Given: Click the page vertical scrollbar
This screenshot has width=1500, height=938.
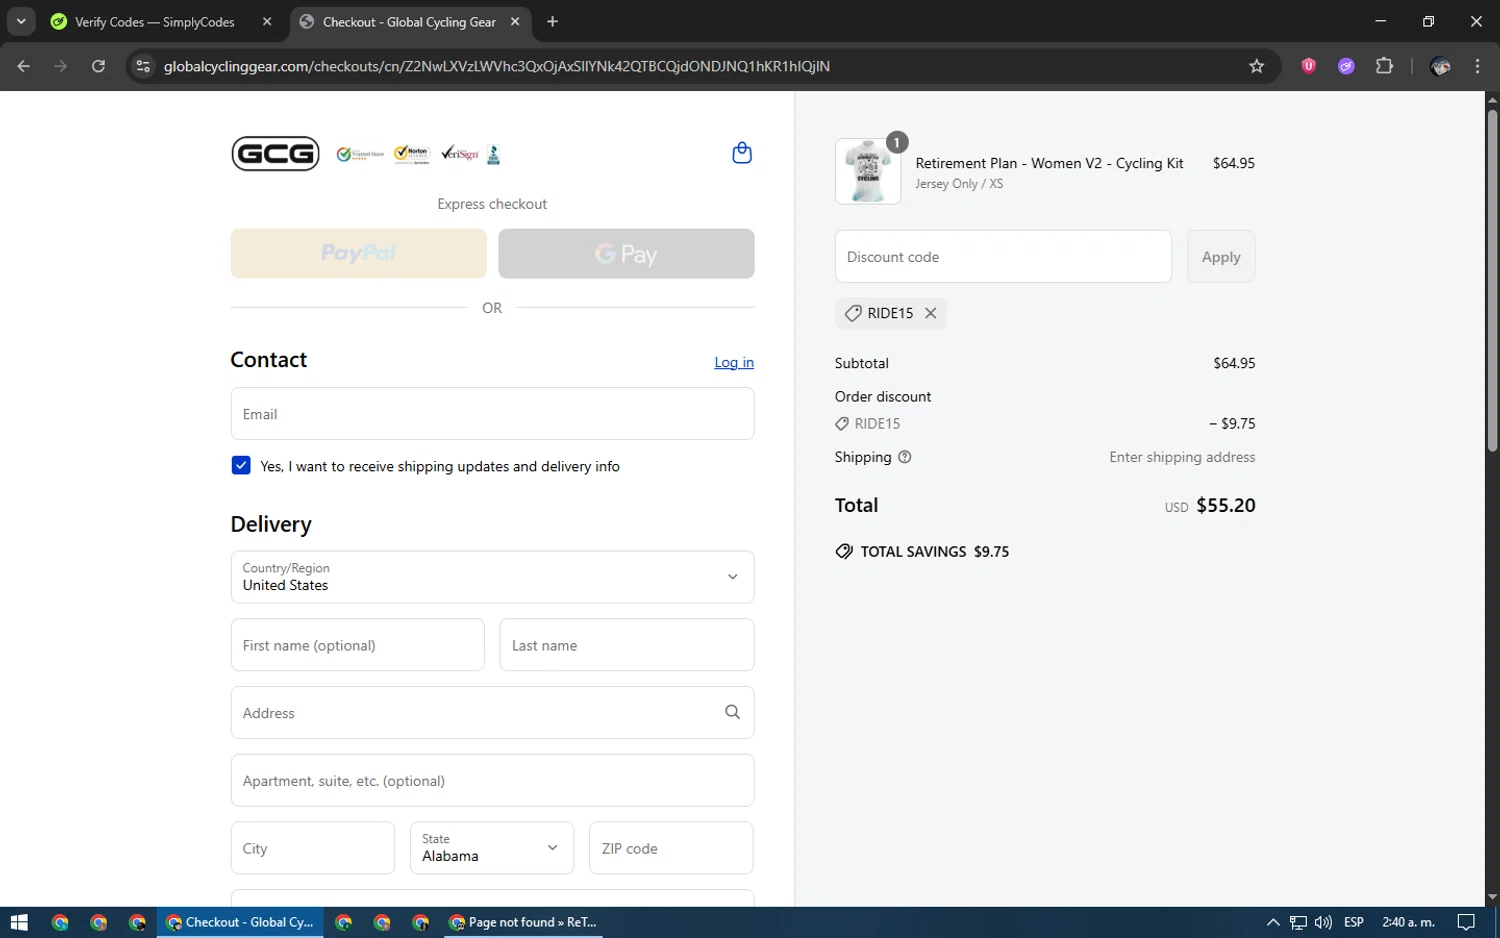Looking at the screenshot, I should point(1492,280).
